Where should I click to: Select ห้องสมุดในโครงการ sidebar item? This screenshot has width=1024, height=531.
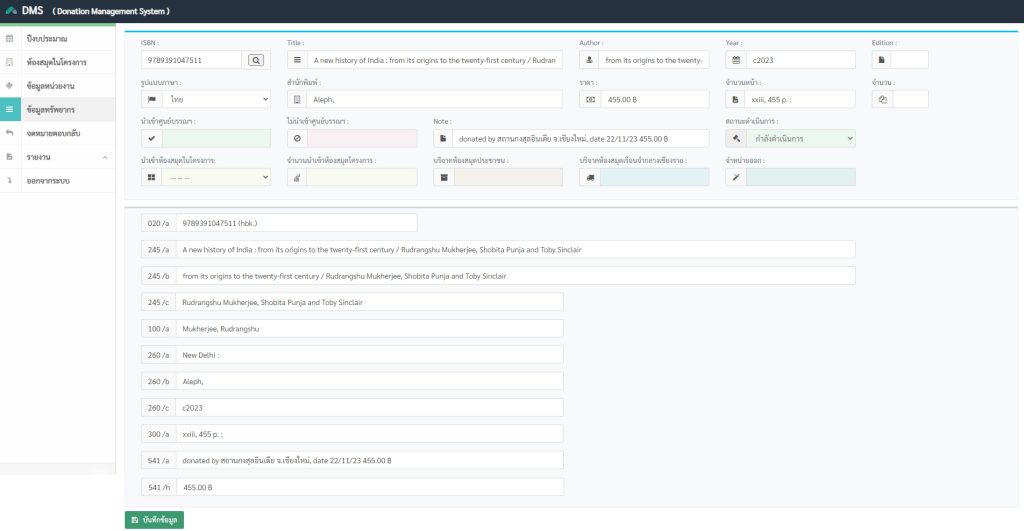56,62
